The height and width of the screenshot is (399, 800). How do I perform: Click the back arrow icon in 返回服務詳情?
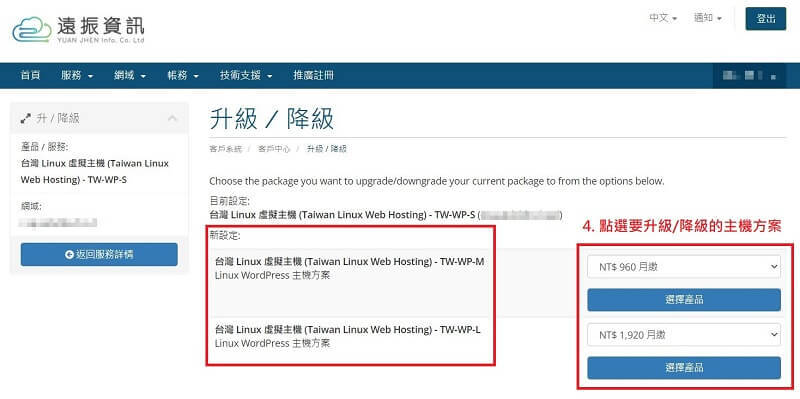pos(69,254)
